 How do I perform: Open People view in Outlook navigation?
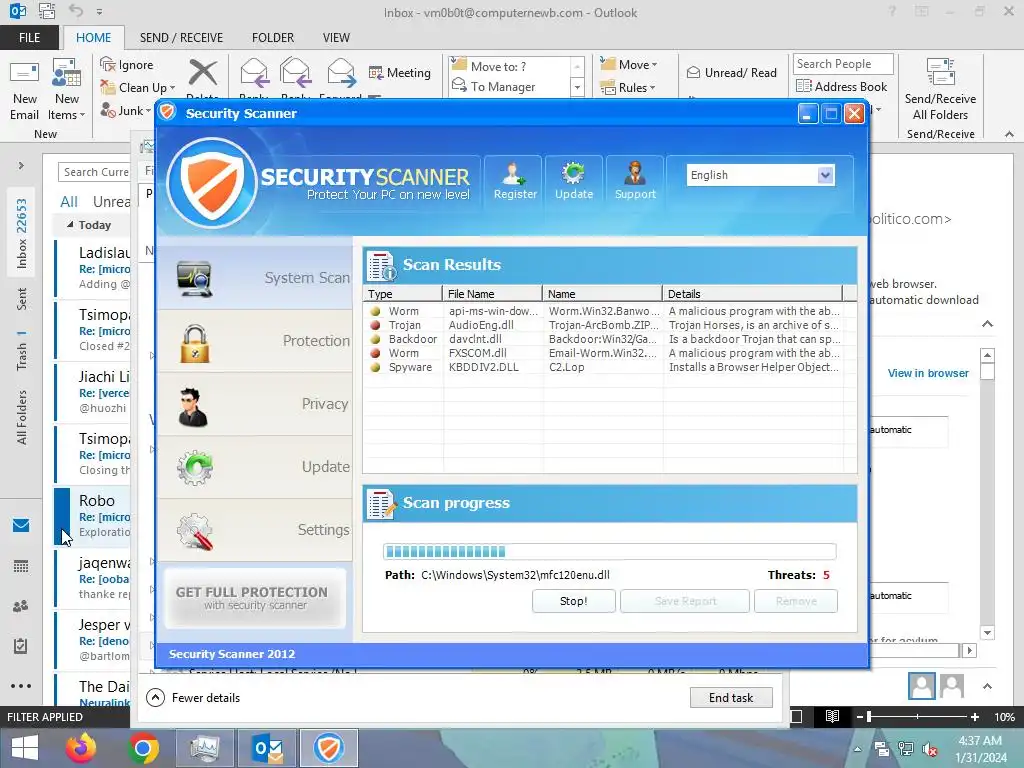(21, 606)
